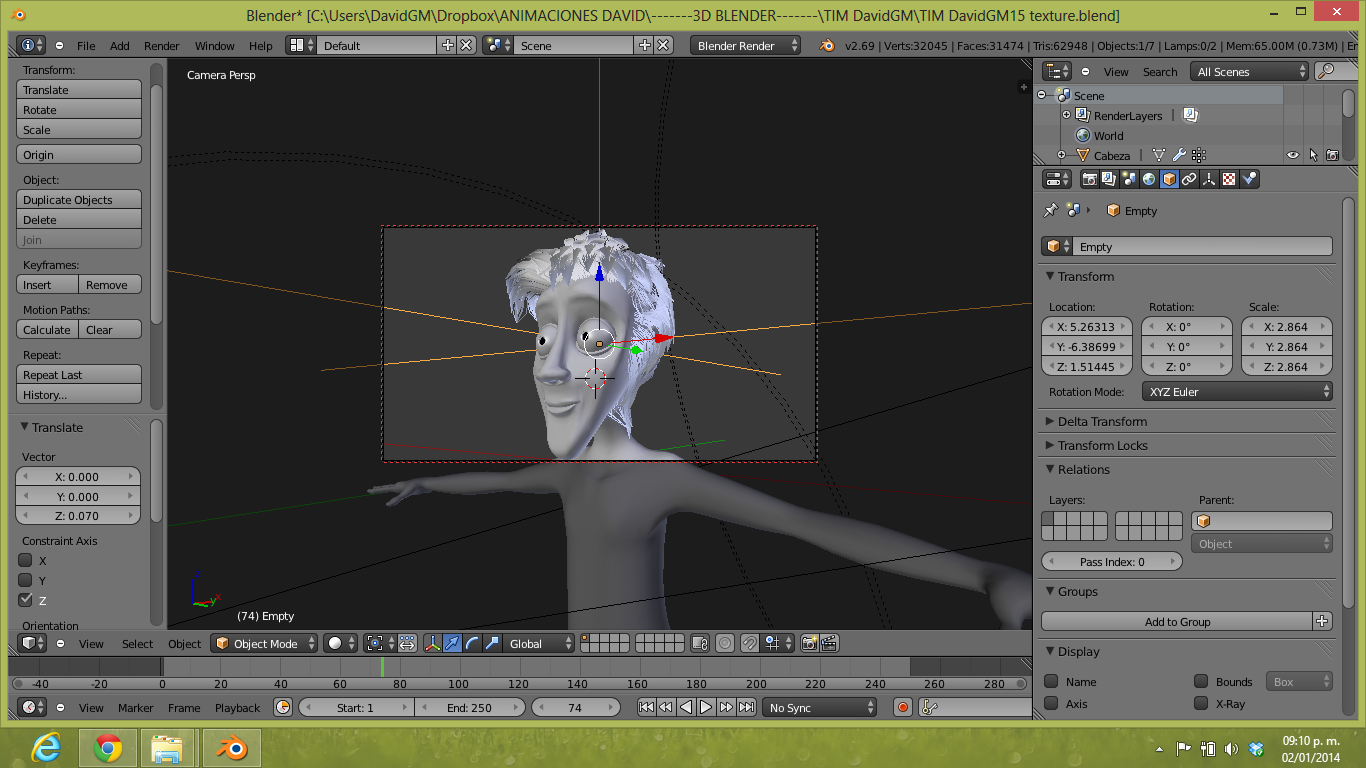
Task: Open the Texture properties checkerboard tab
Action: pyautogui.click(x=1229, y=179)
